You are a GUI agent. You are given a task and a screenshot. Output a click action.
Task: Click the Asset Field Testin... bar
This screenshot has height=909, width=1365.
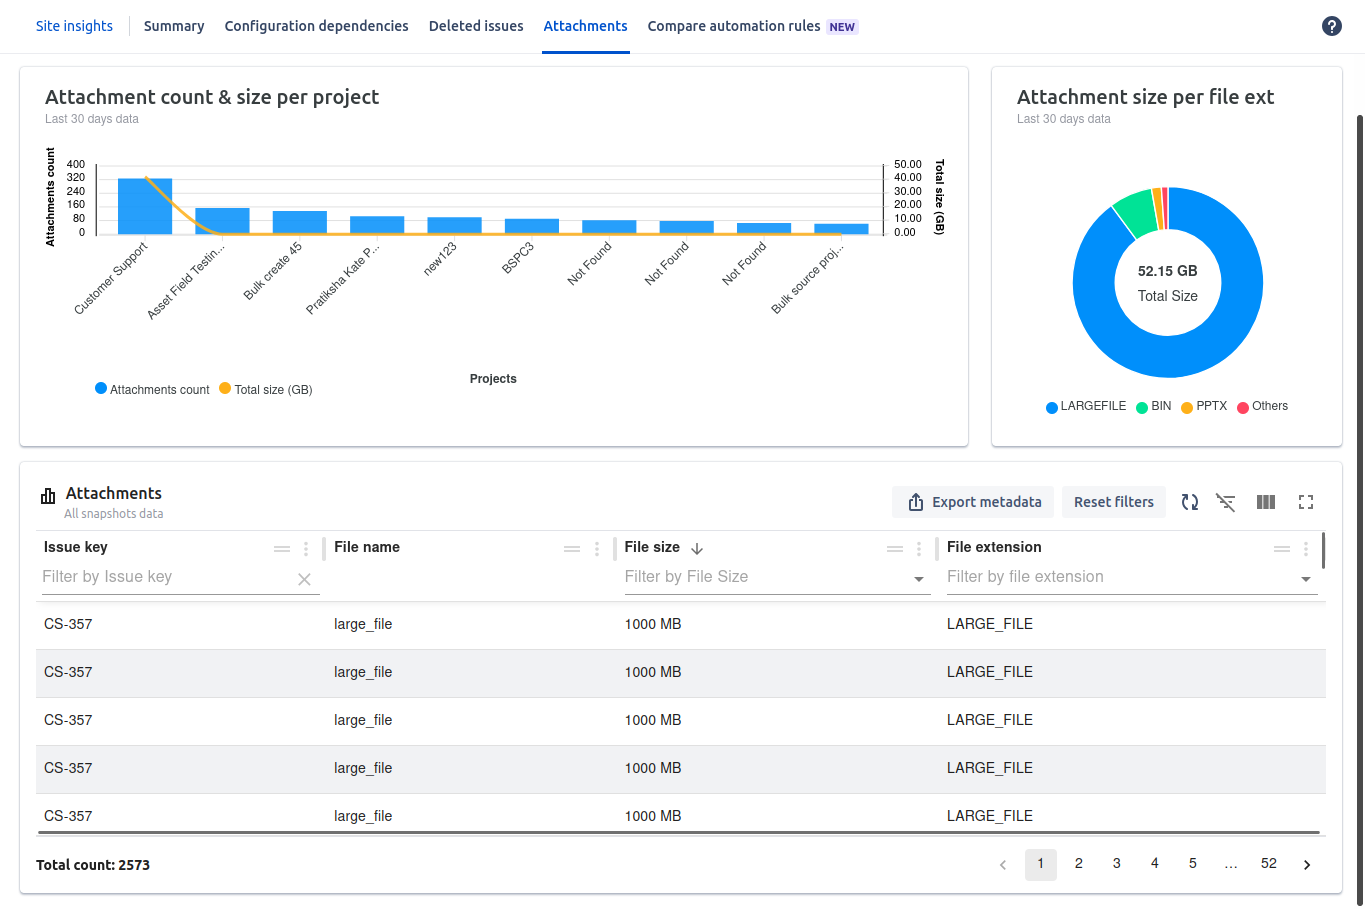click(x=222, y=221)
